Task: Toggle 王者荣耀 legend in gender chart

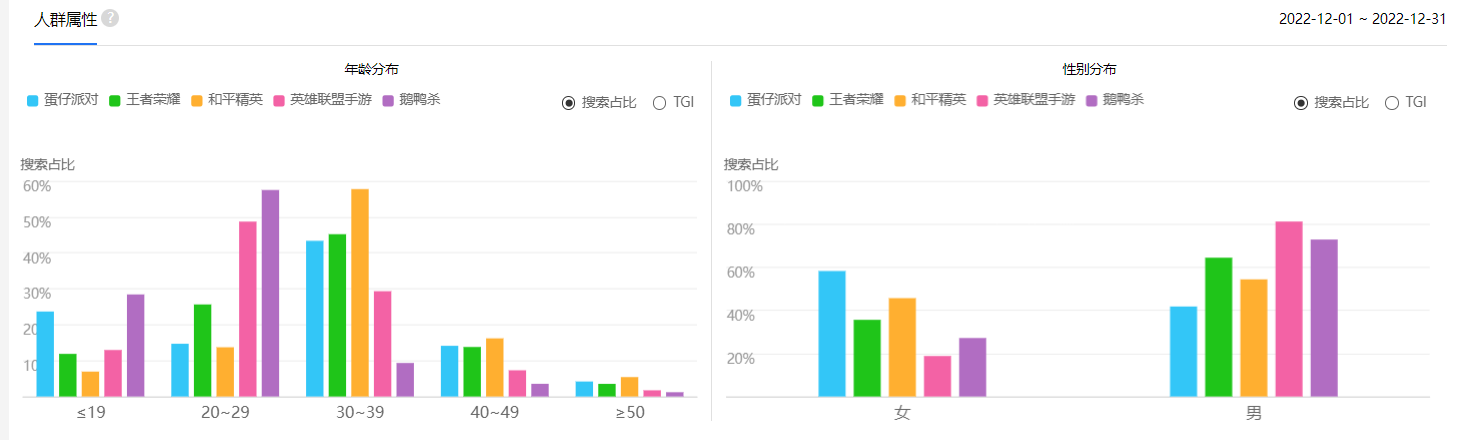Action: point(848,100)
